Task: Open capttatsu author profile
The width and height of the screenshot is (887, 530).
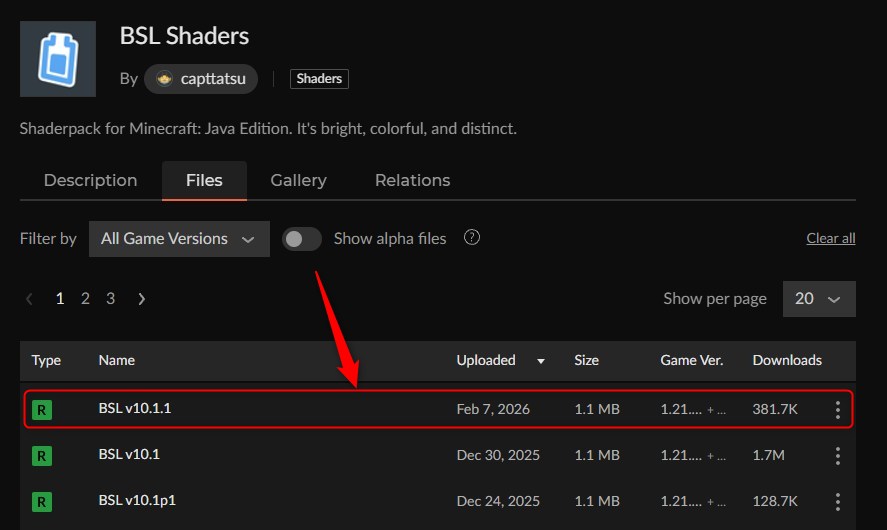Action: pyautogui.click(x=201, y=79)
